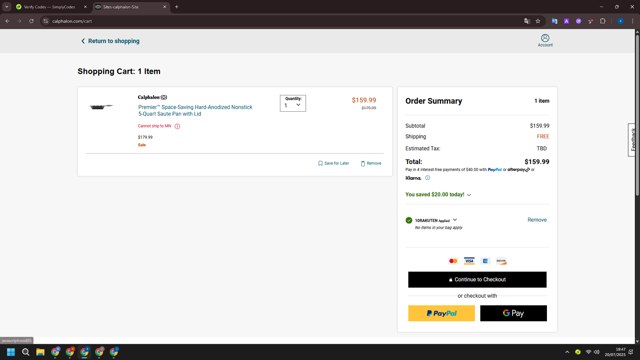The height and width of the screenshot is (360, 640).
Task: Open a new browser tab
Action: click(x=176, y=7)
